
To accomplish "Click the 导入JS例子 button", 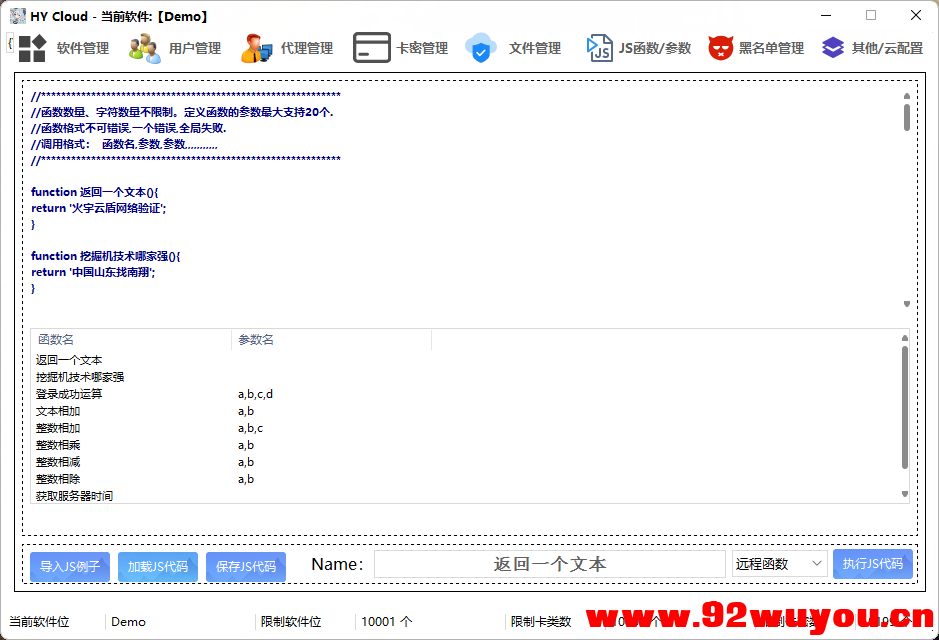I will 69,567.
